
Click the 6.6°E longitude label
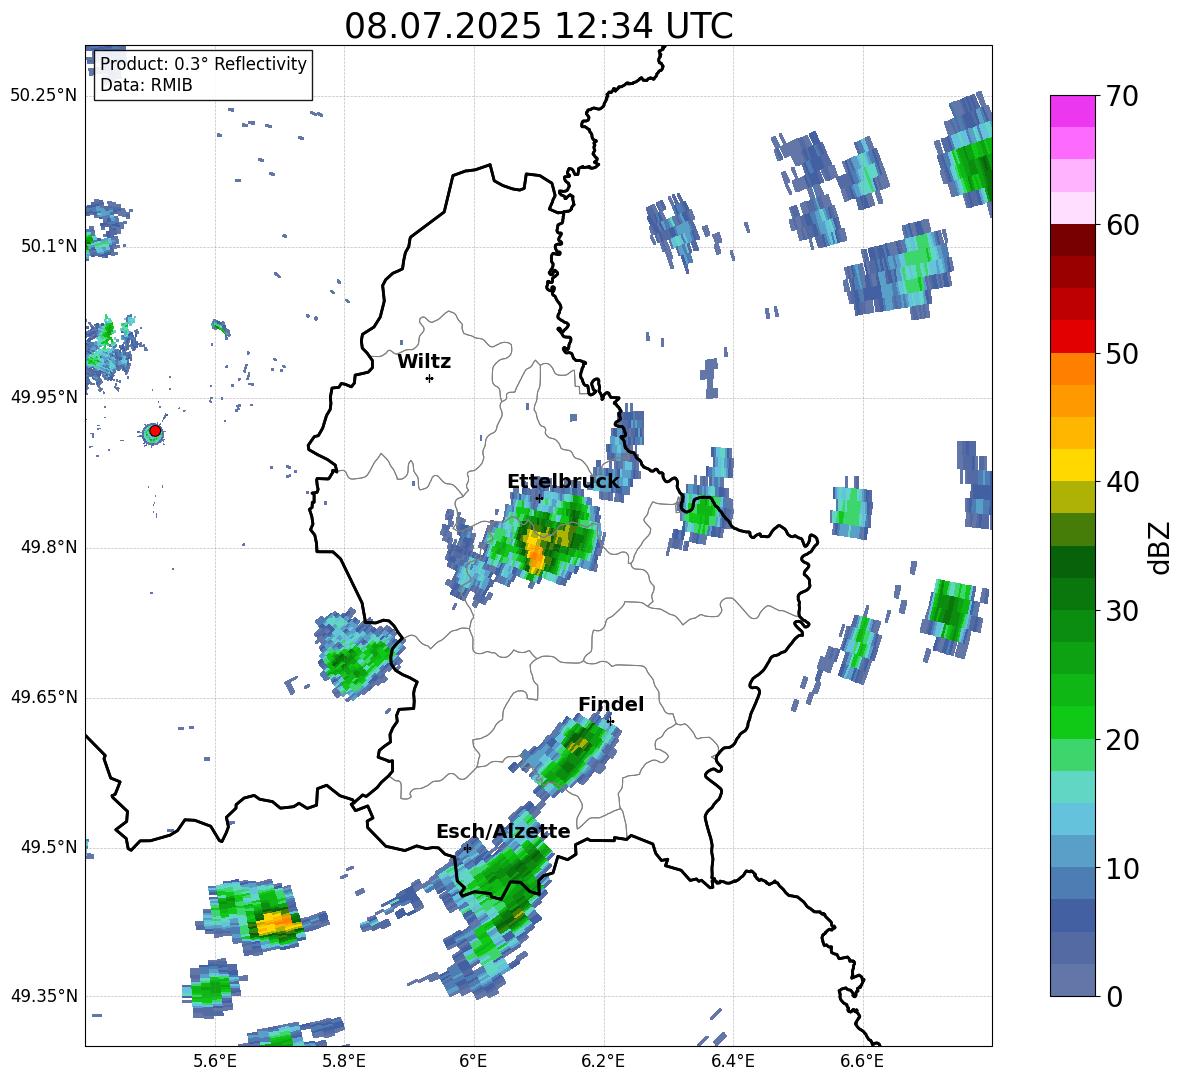tap(862, 1061)
